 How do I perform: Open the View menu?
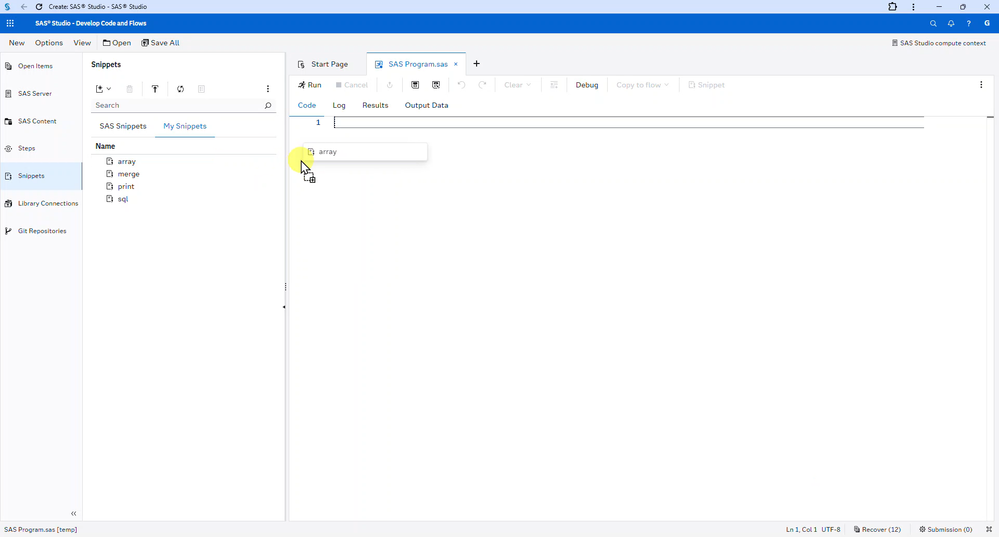click(82, 43)
